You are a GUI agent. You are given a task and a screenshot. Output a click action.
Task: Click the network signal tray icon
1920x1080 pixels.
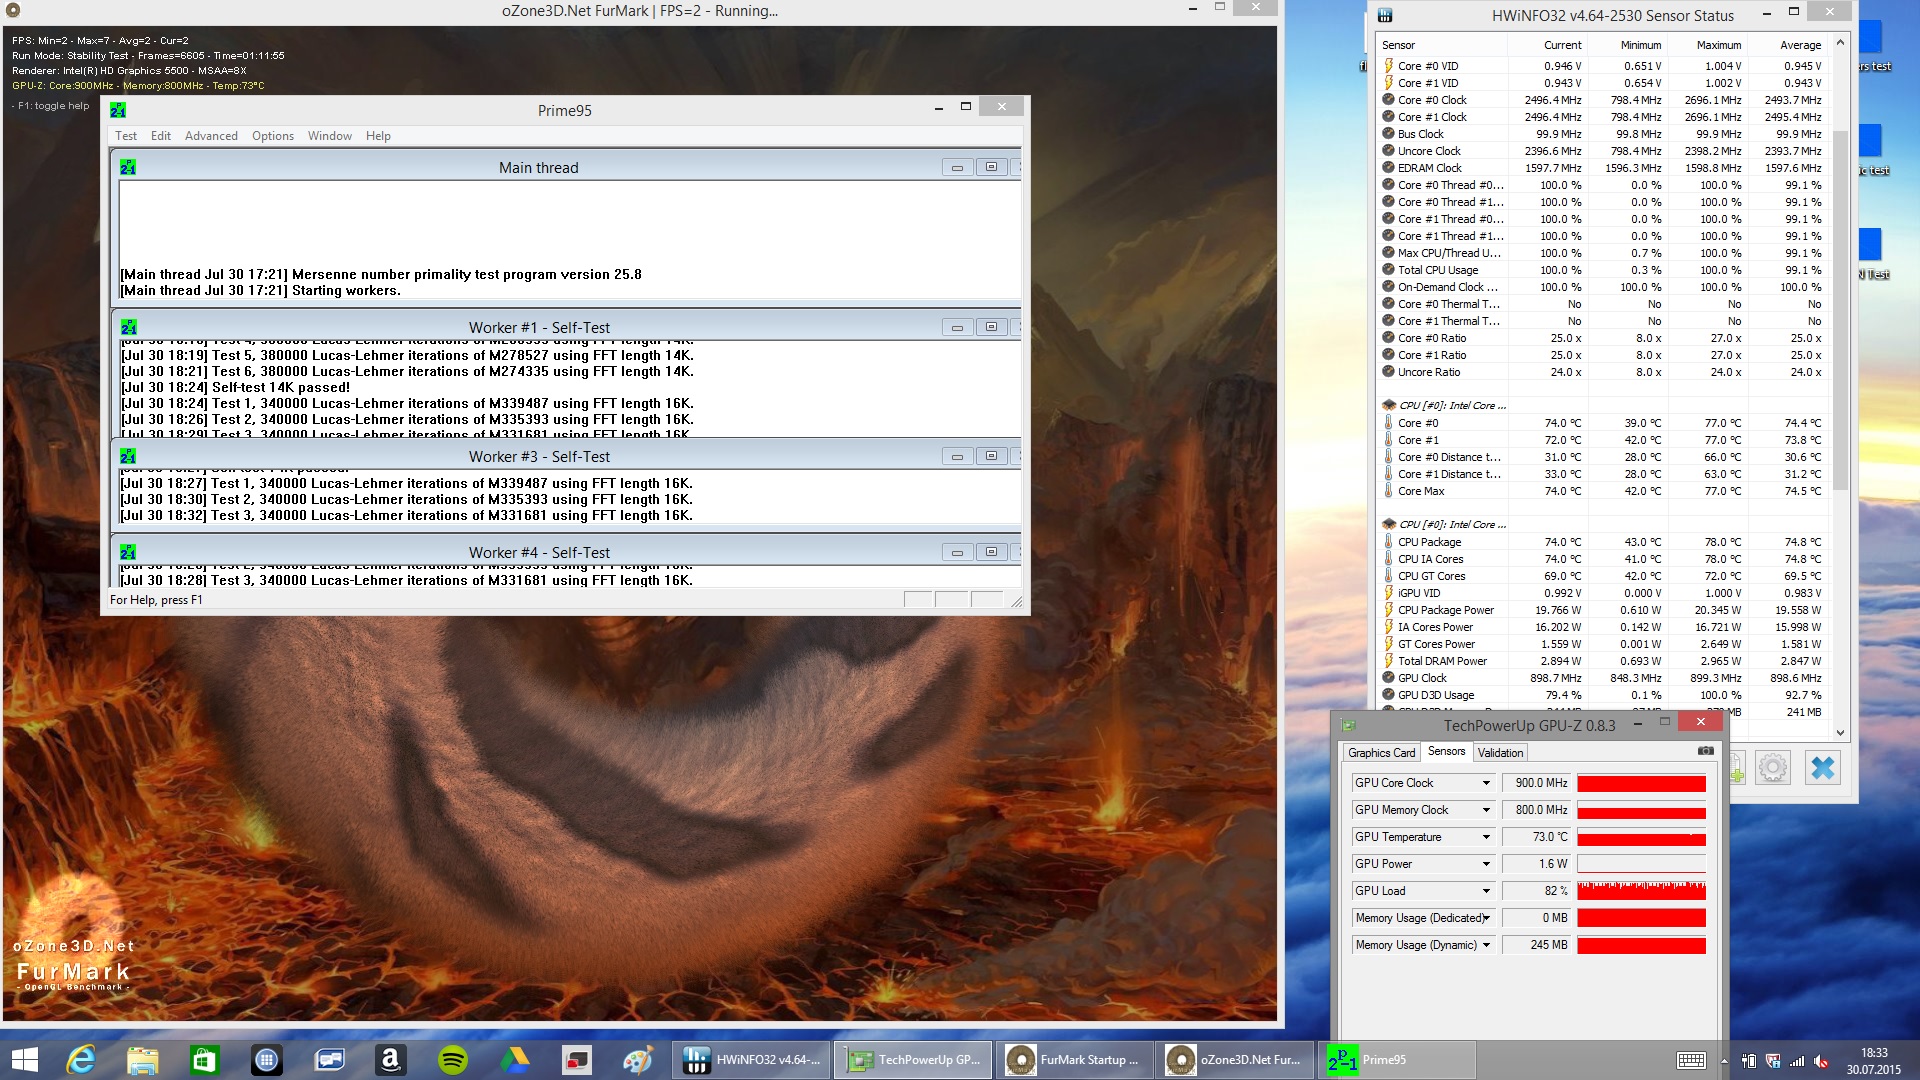[x=1797, y=1061]
